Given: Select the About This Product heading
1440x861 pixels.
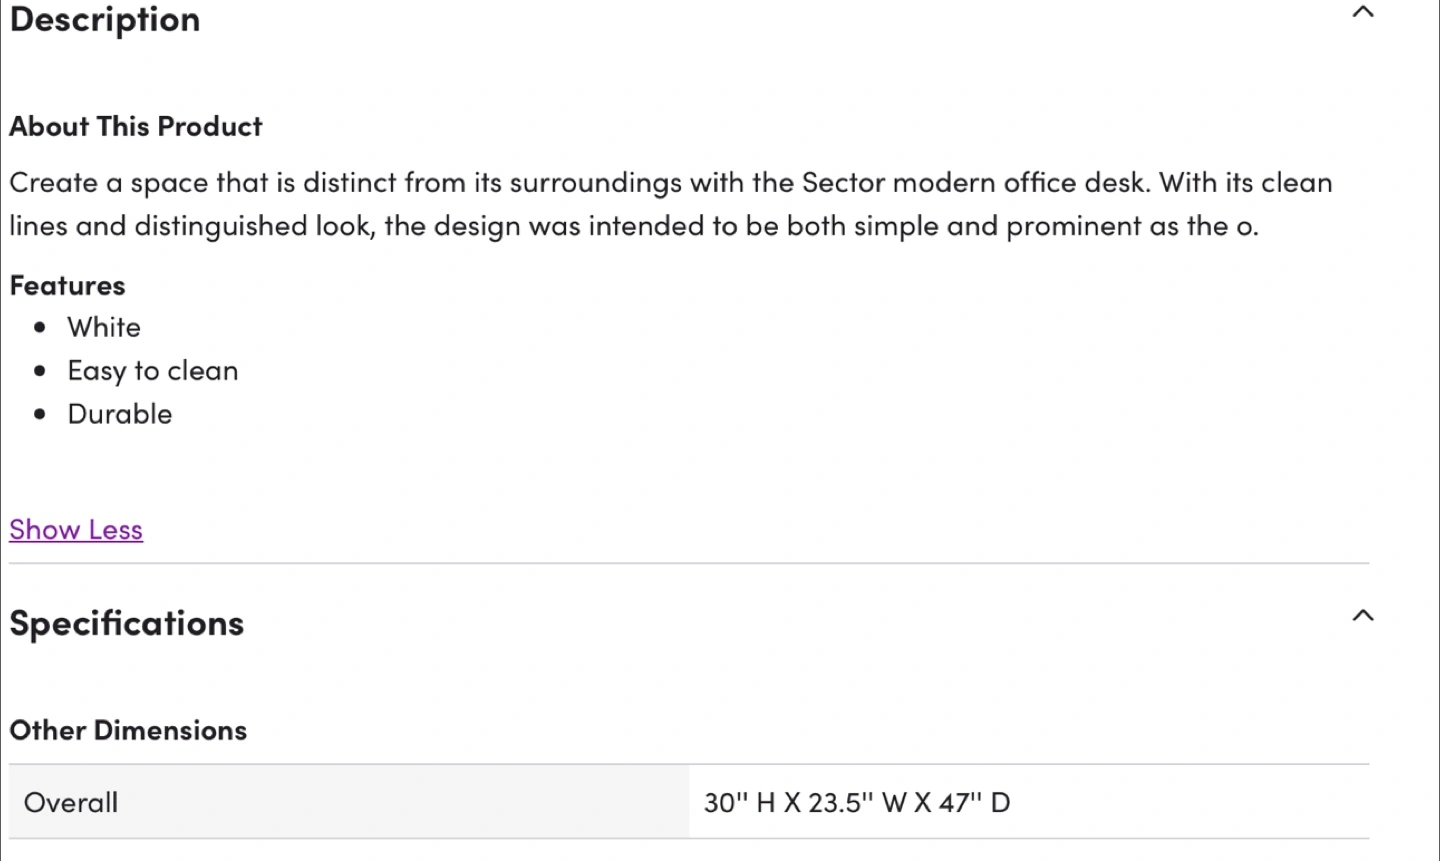Looking at the screenshot, I should tap(136, 126).
